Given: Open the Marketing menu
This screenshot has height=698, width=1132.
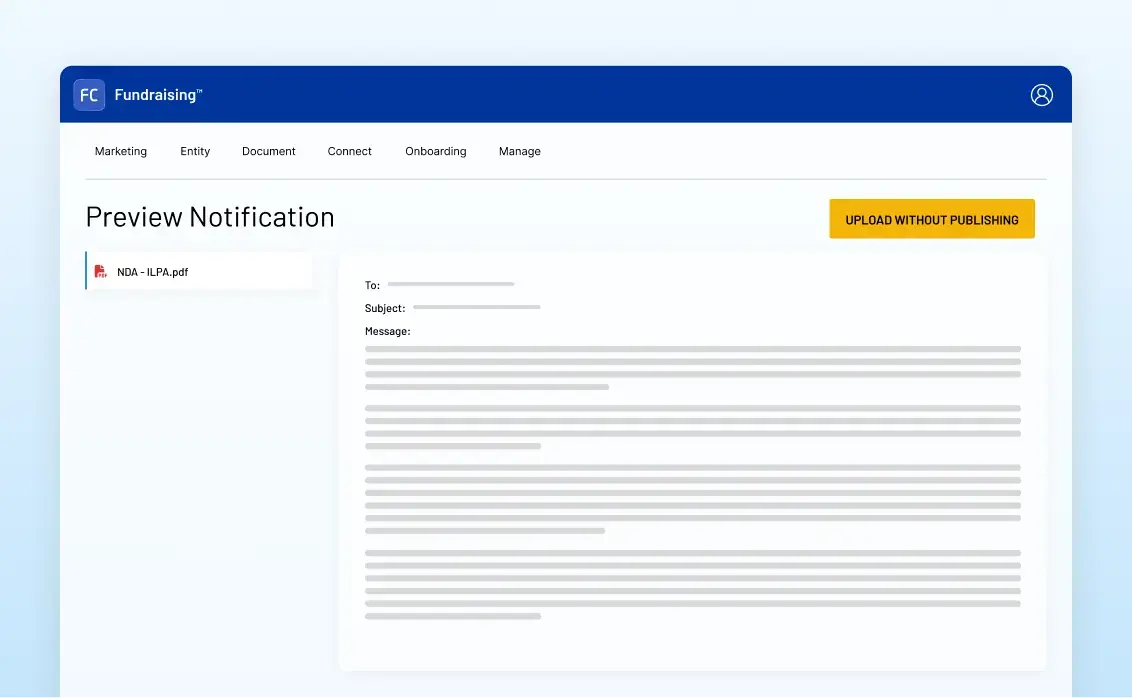Looking at the screenshot, I should [121, 152].
